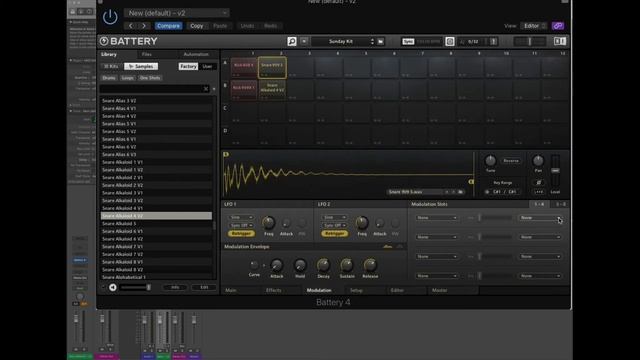Click the Modulation Envelope Attack knob

pos(276,266)
